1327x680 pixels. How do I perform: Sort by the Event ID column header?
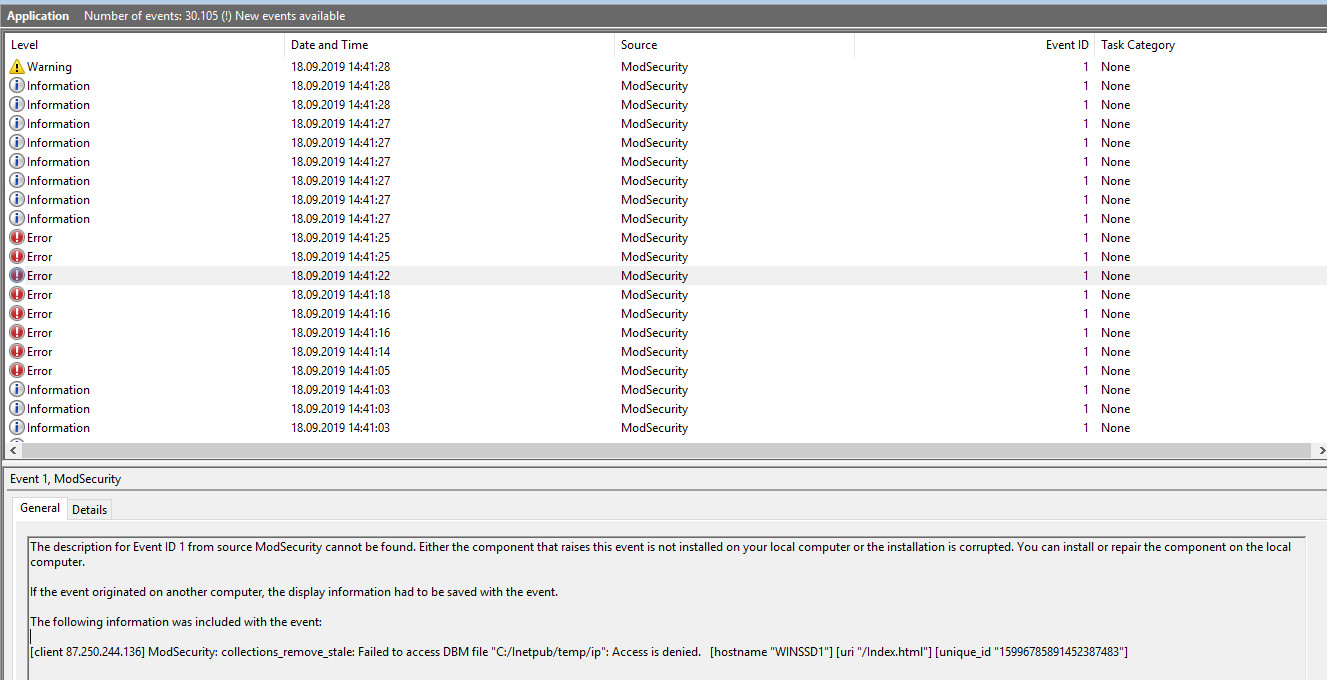pos(975,45)
